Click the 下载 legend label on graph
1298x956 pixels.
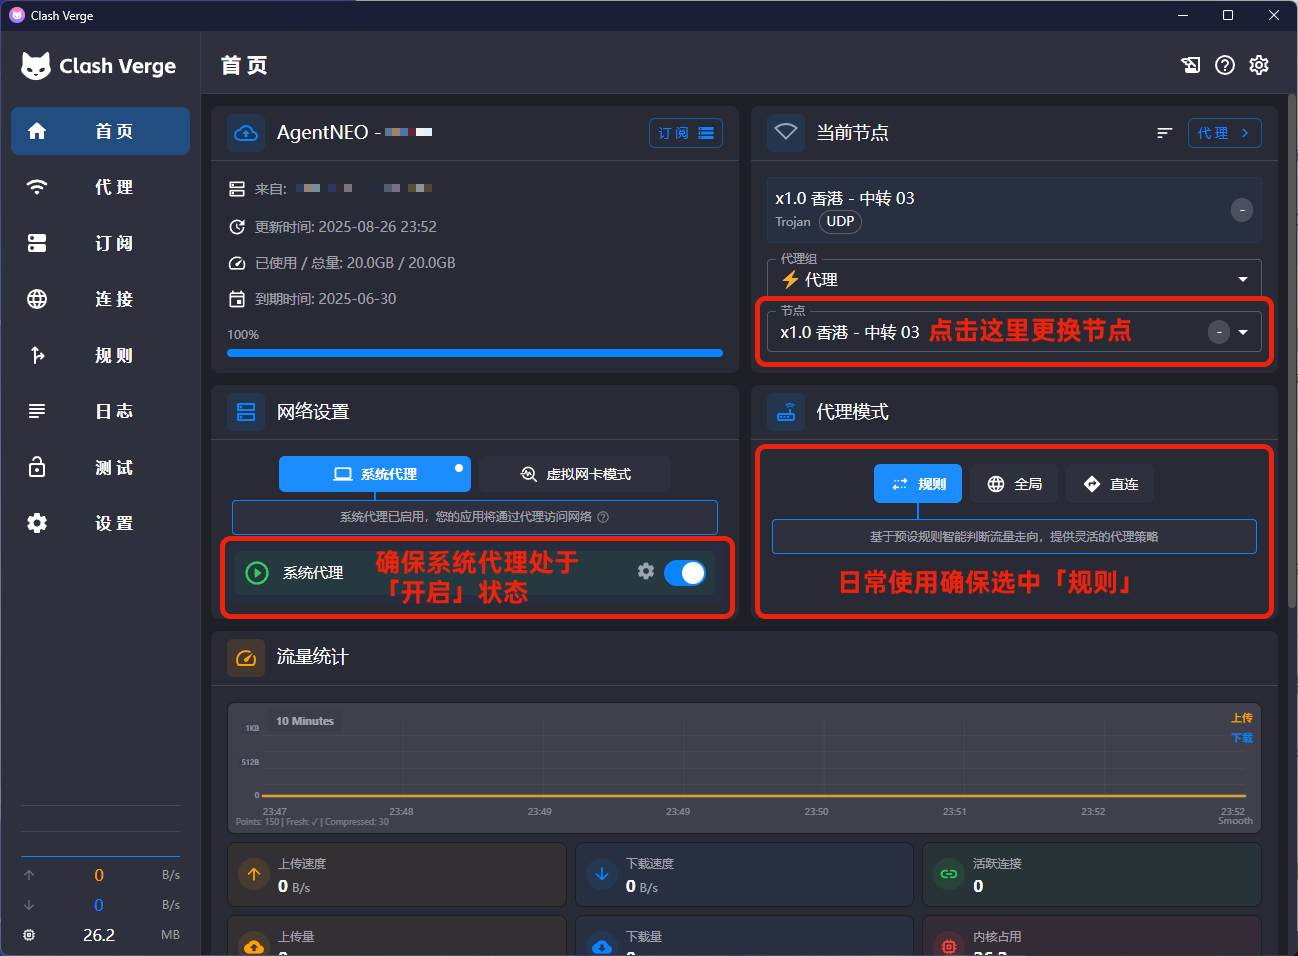[1242, 738]
